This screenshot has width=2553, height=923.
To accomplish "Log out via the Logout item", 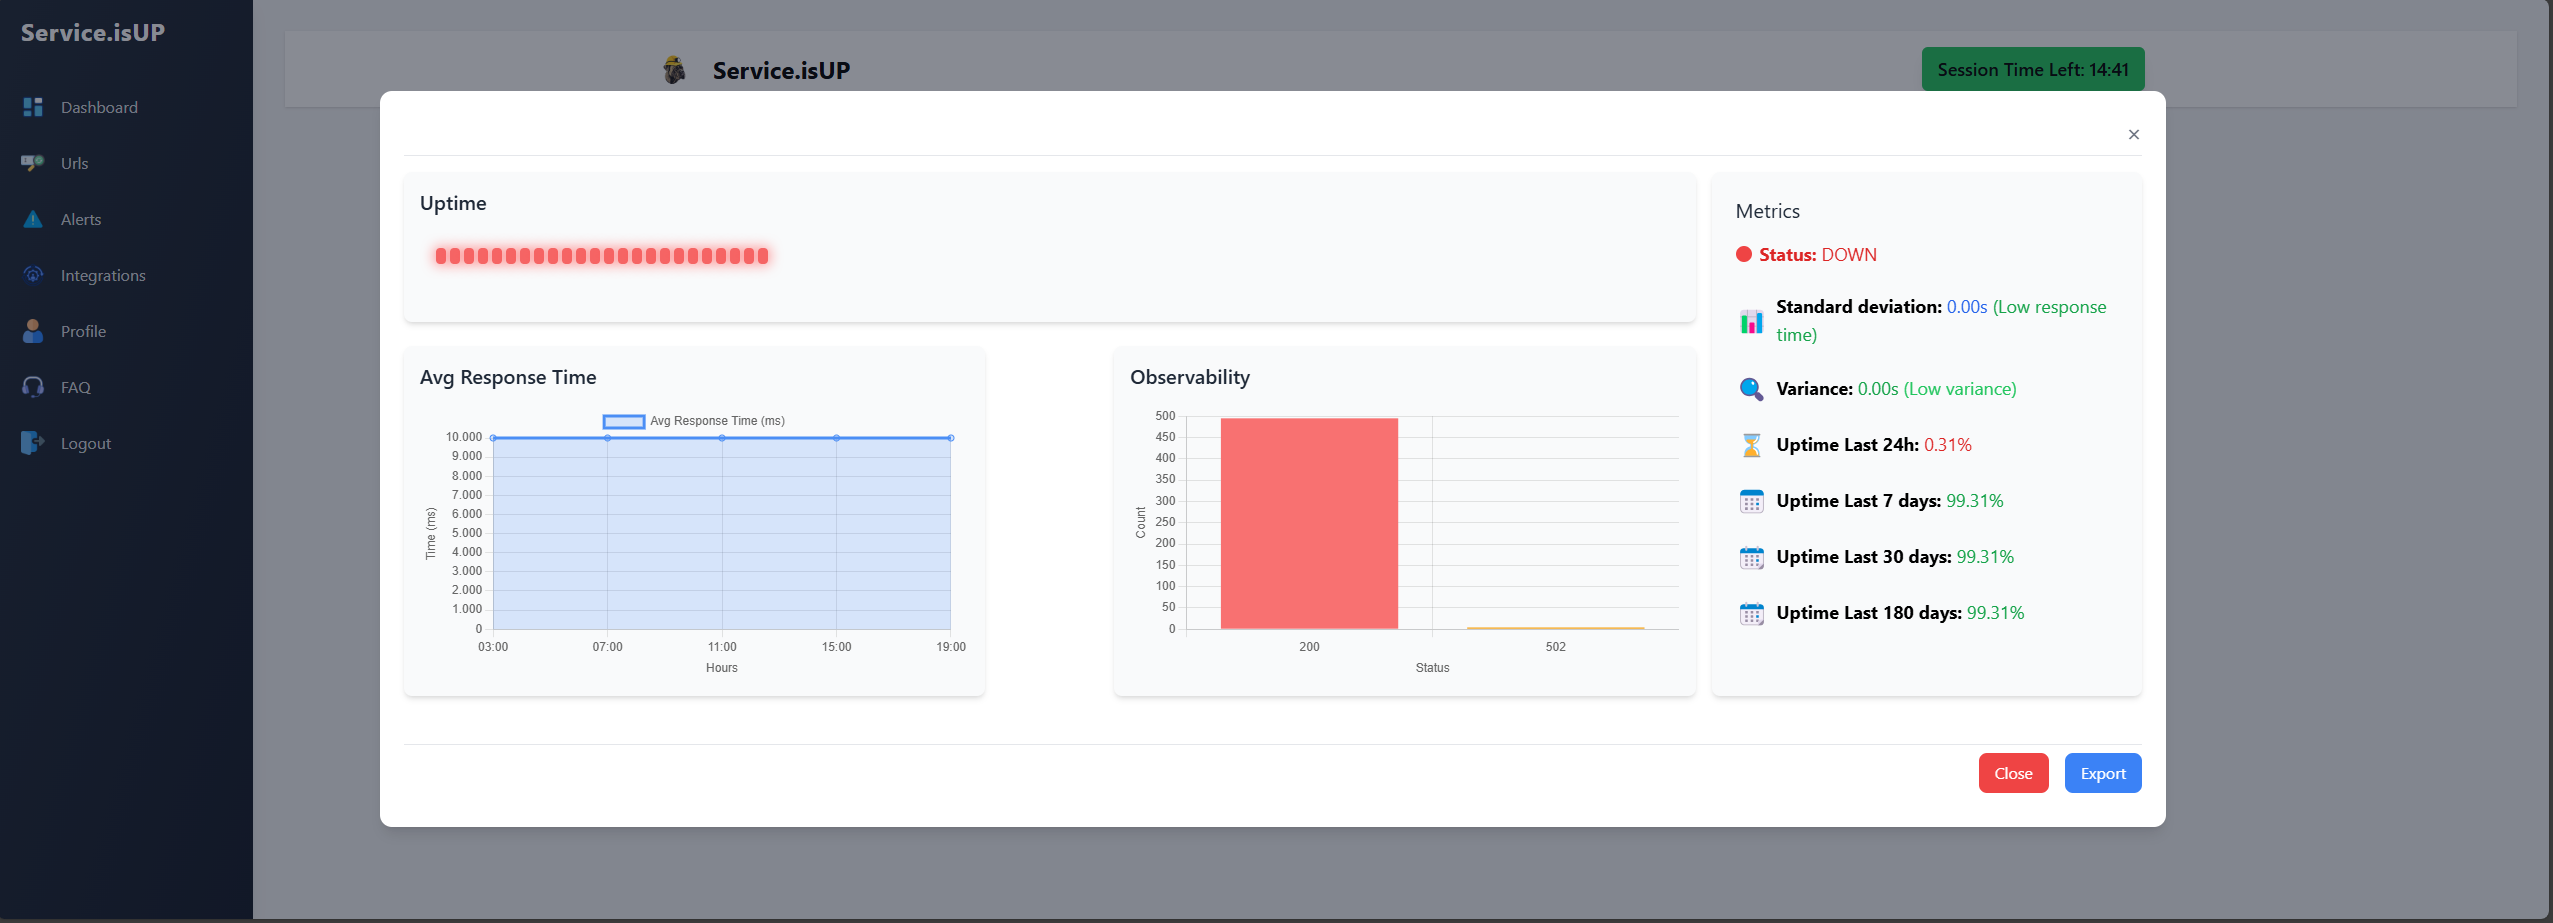I will click(86, 443).
